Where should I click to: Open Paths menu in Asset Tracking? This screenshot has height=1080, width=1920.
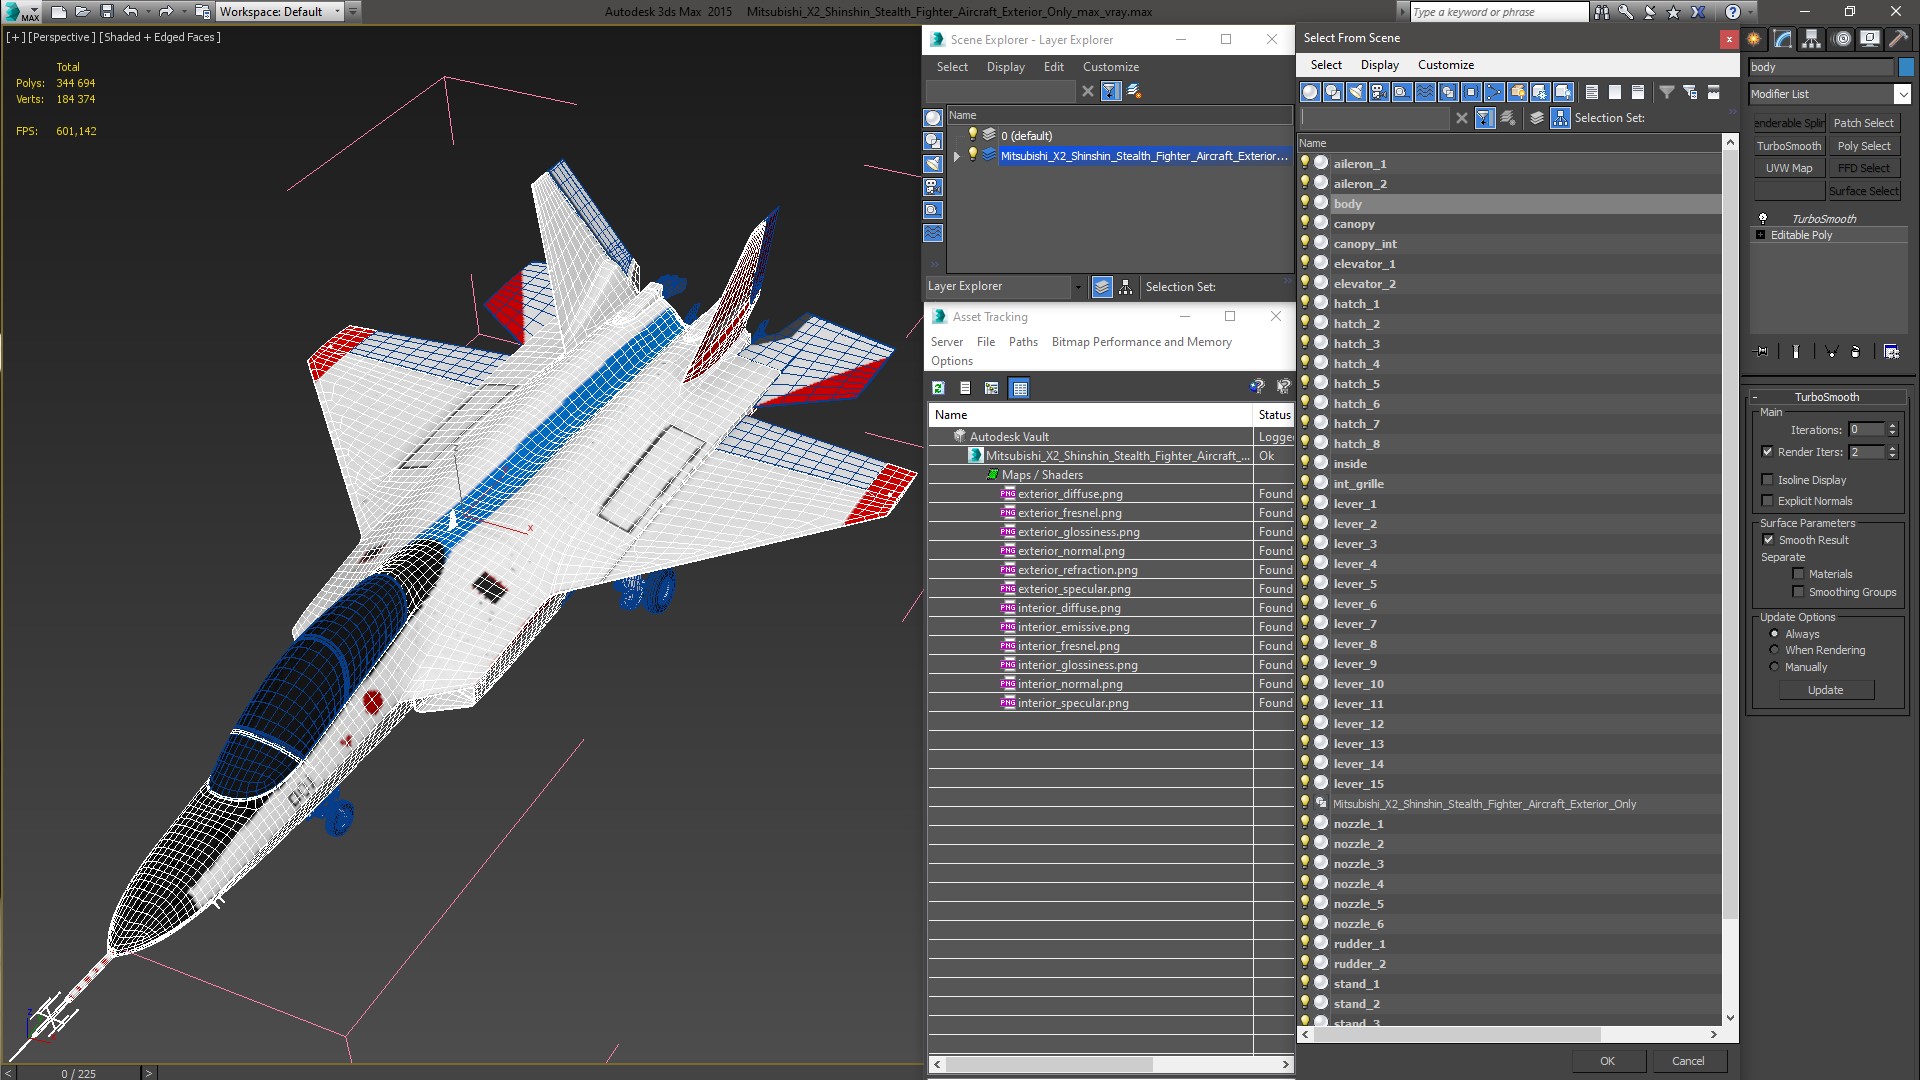(1023, 342)
